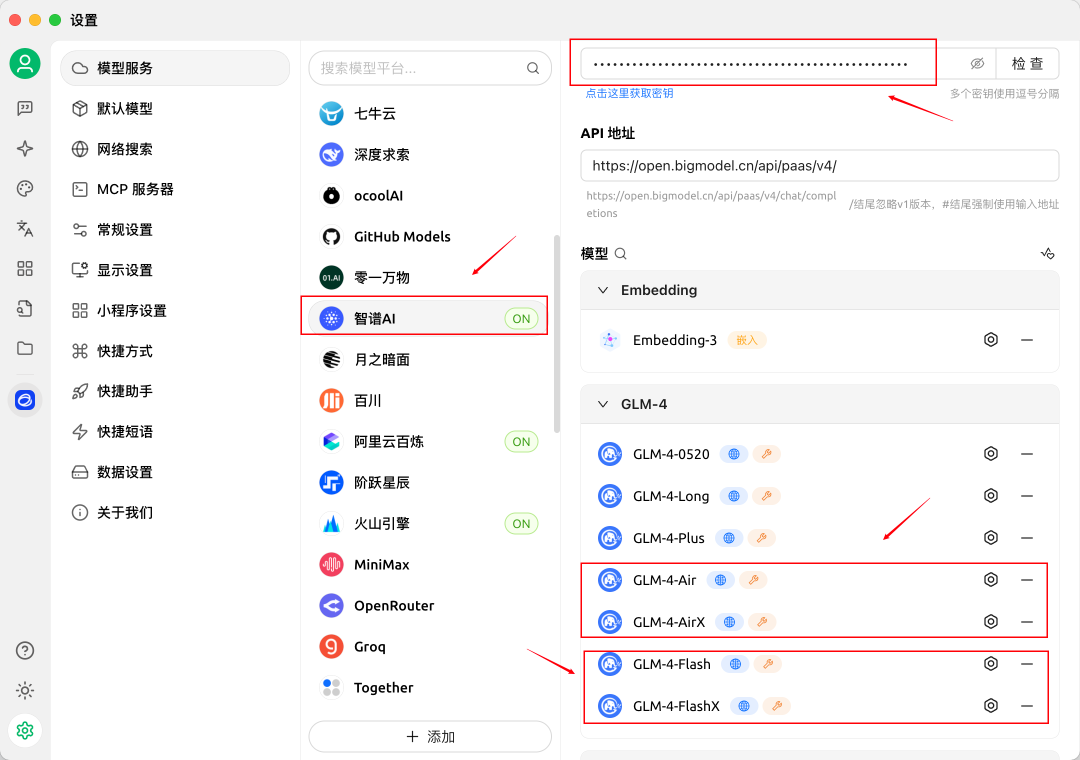The width and height of the screenshot is (1080, 760).
Task: Open settings for GLM-4-FlashX model
Action: [990, 706]
